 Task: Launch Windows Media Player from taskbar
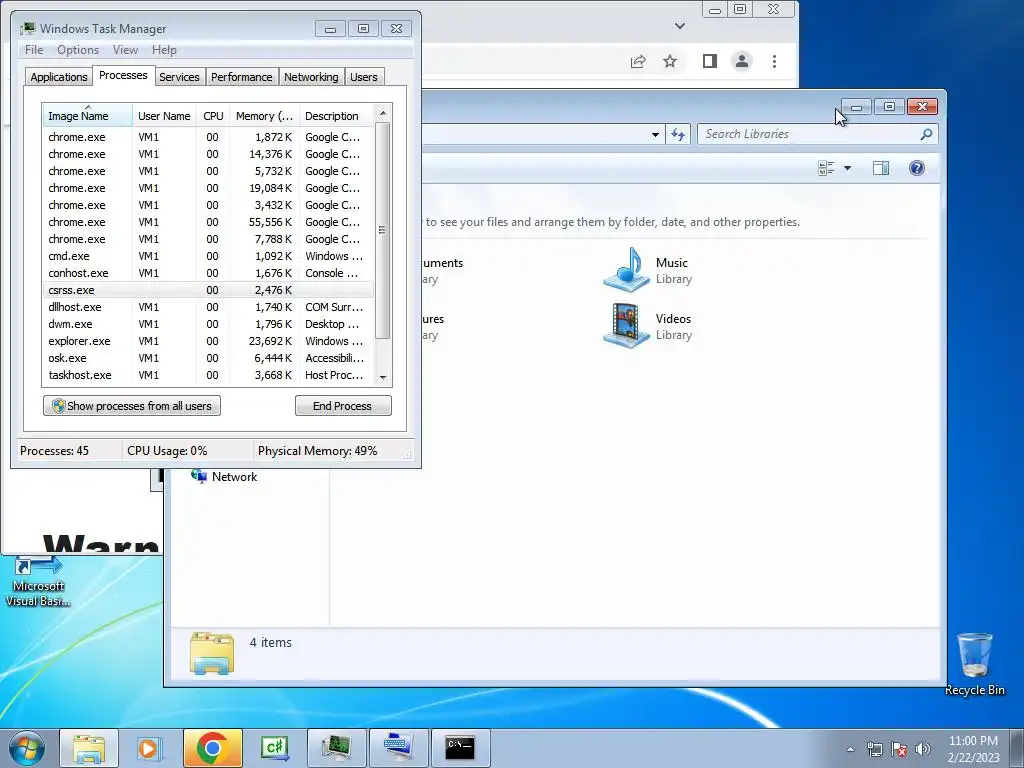148,748
